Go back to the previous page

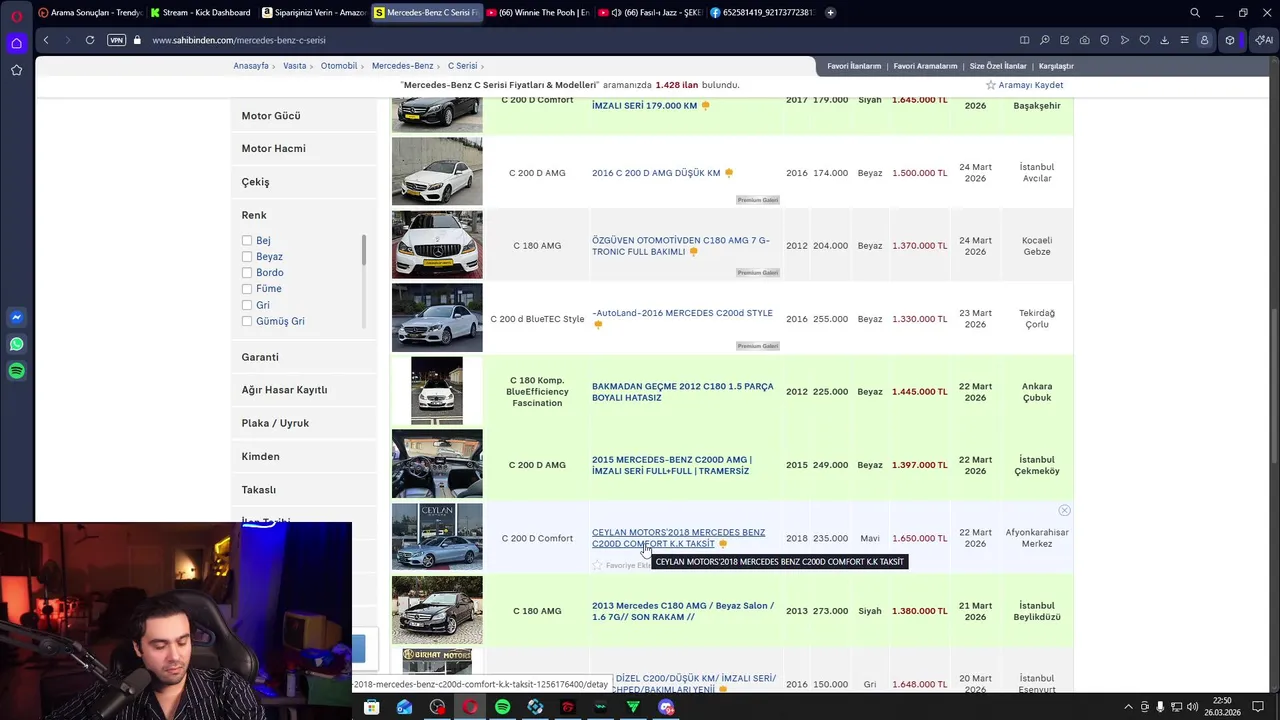tap(46, 40)
